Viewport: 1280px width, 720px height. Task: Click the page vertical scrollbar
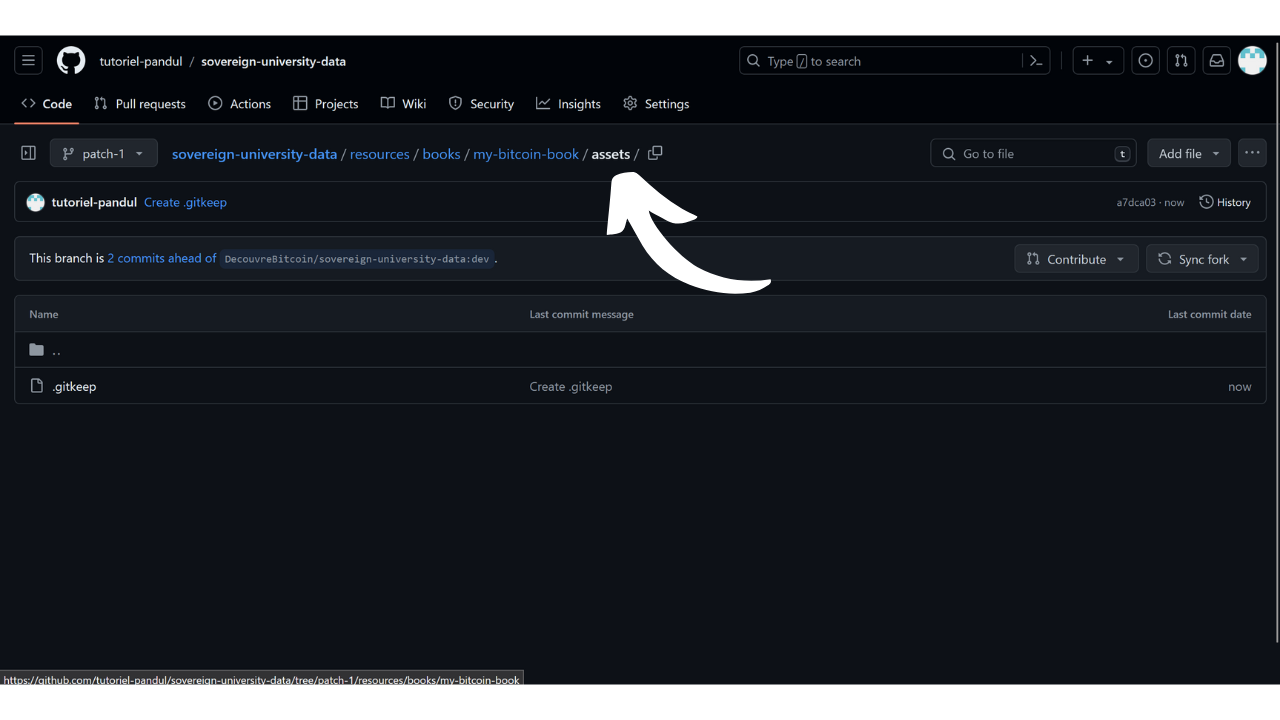[x=1276, y=340]
